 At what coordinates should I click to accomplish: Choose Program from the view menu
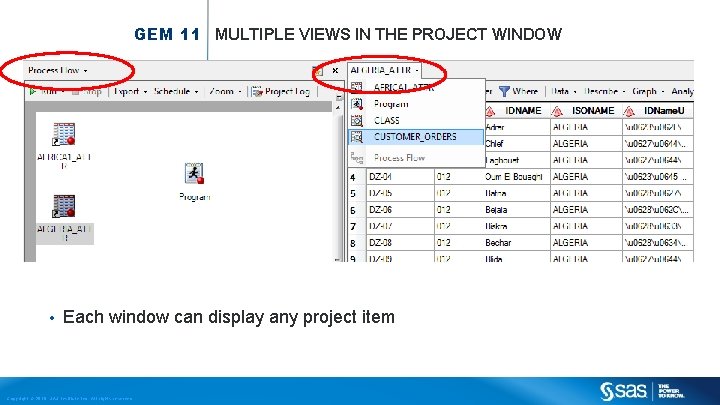[416, 104]
